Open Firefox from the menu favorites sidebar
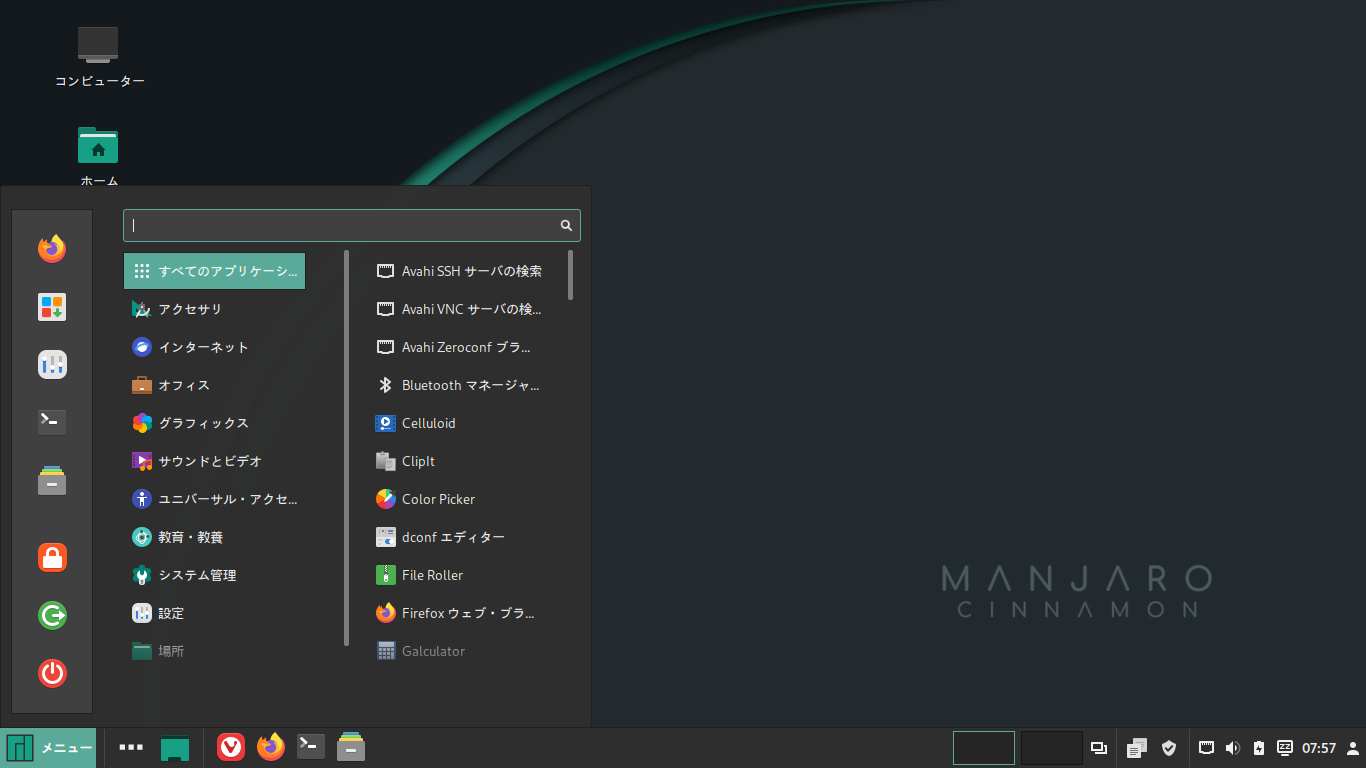The image size is (1366, 768). (52, 248)
